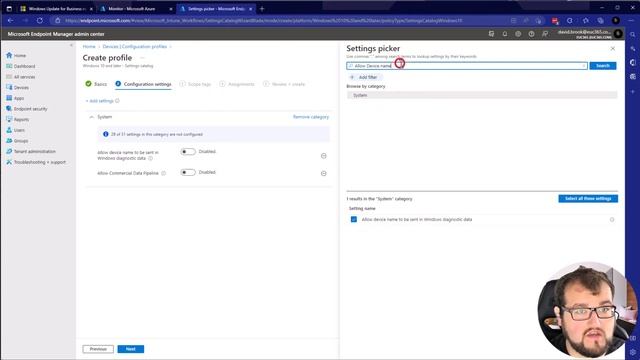This screenshot has width=640, height=360.
Task: Click the + Add settings link
Action: (100, 101)
